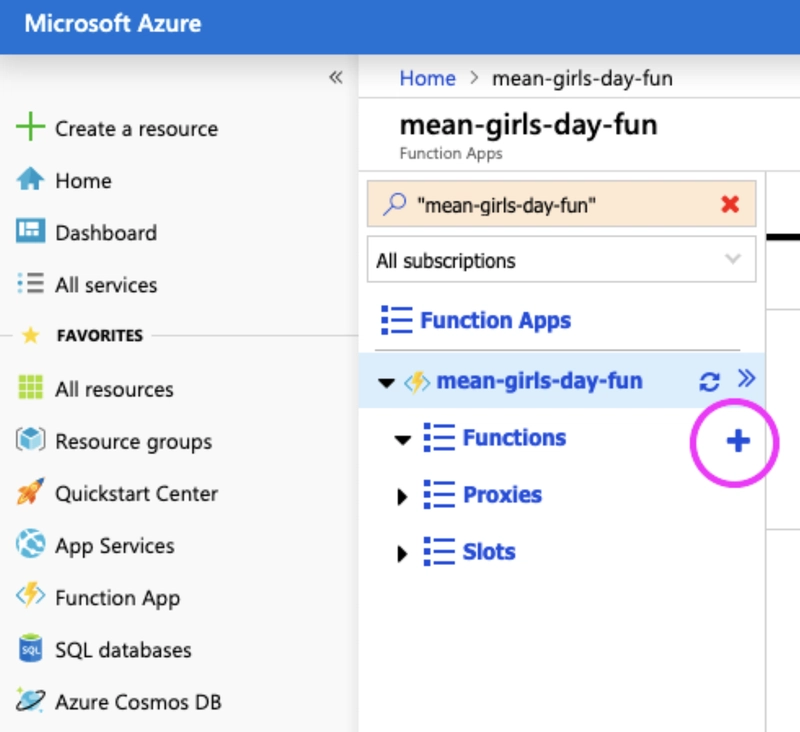Image resolution: width=800 pixels, height=732 pixels.
Task: Click the Azure Cosmos DB planet icon
Action: click(30, 701)
